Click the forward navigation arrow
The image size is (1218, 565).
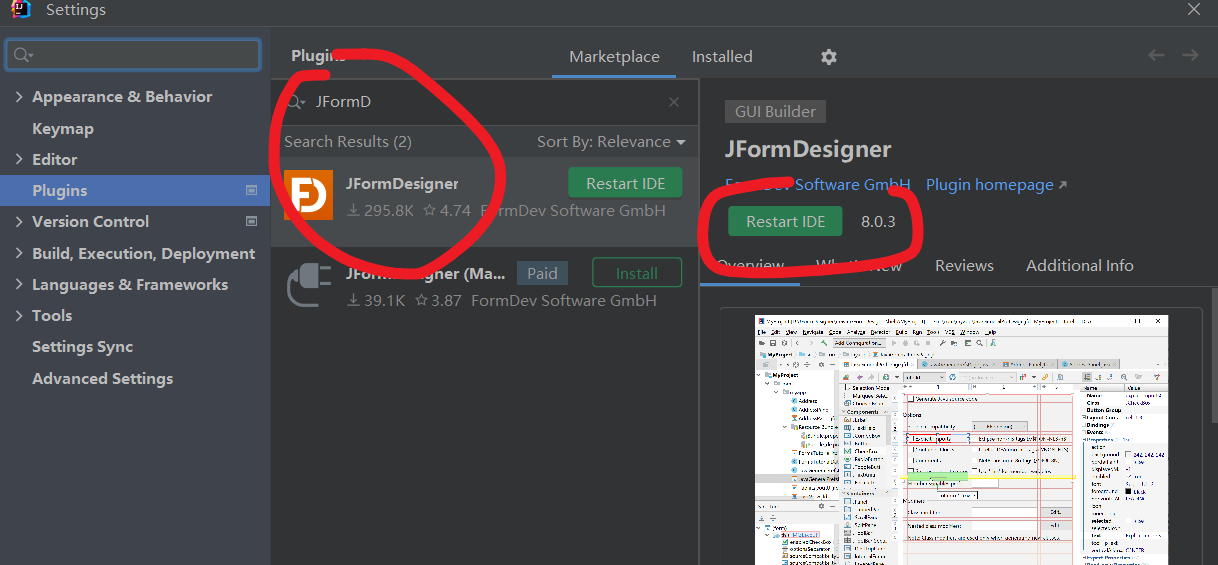(x=1189, y=56)
